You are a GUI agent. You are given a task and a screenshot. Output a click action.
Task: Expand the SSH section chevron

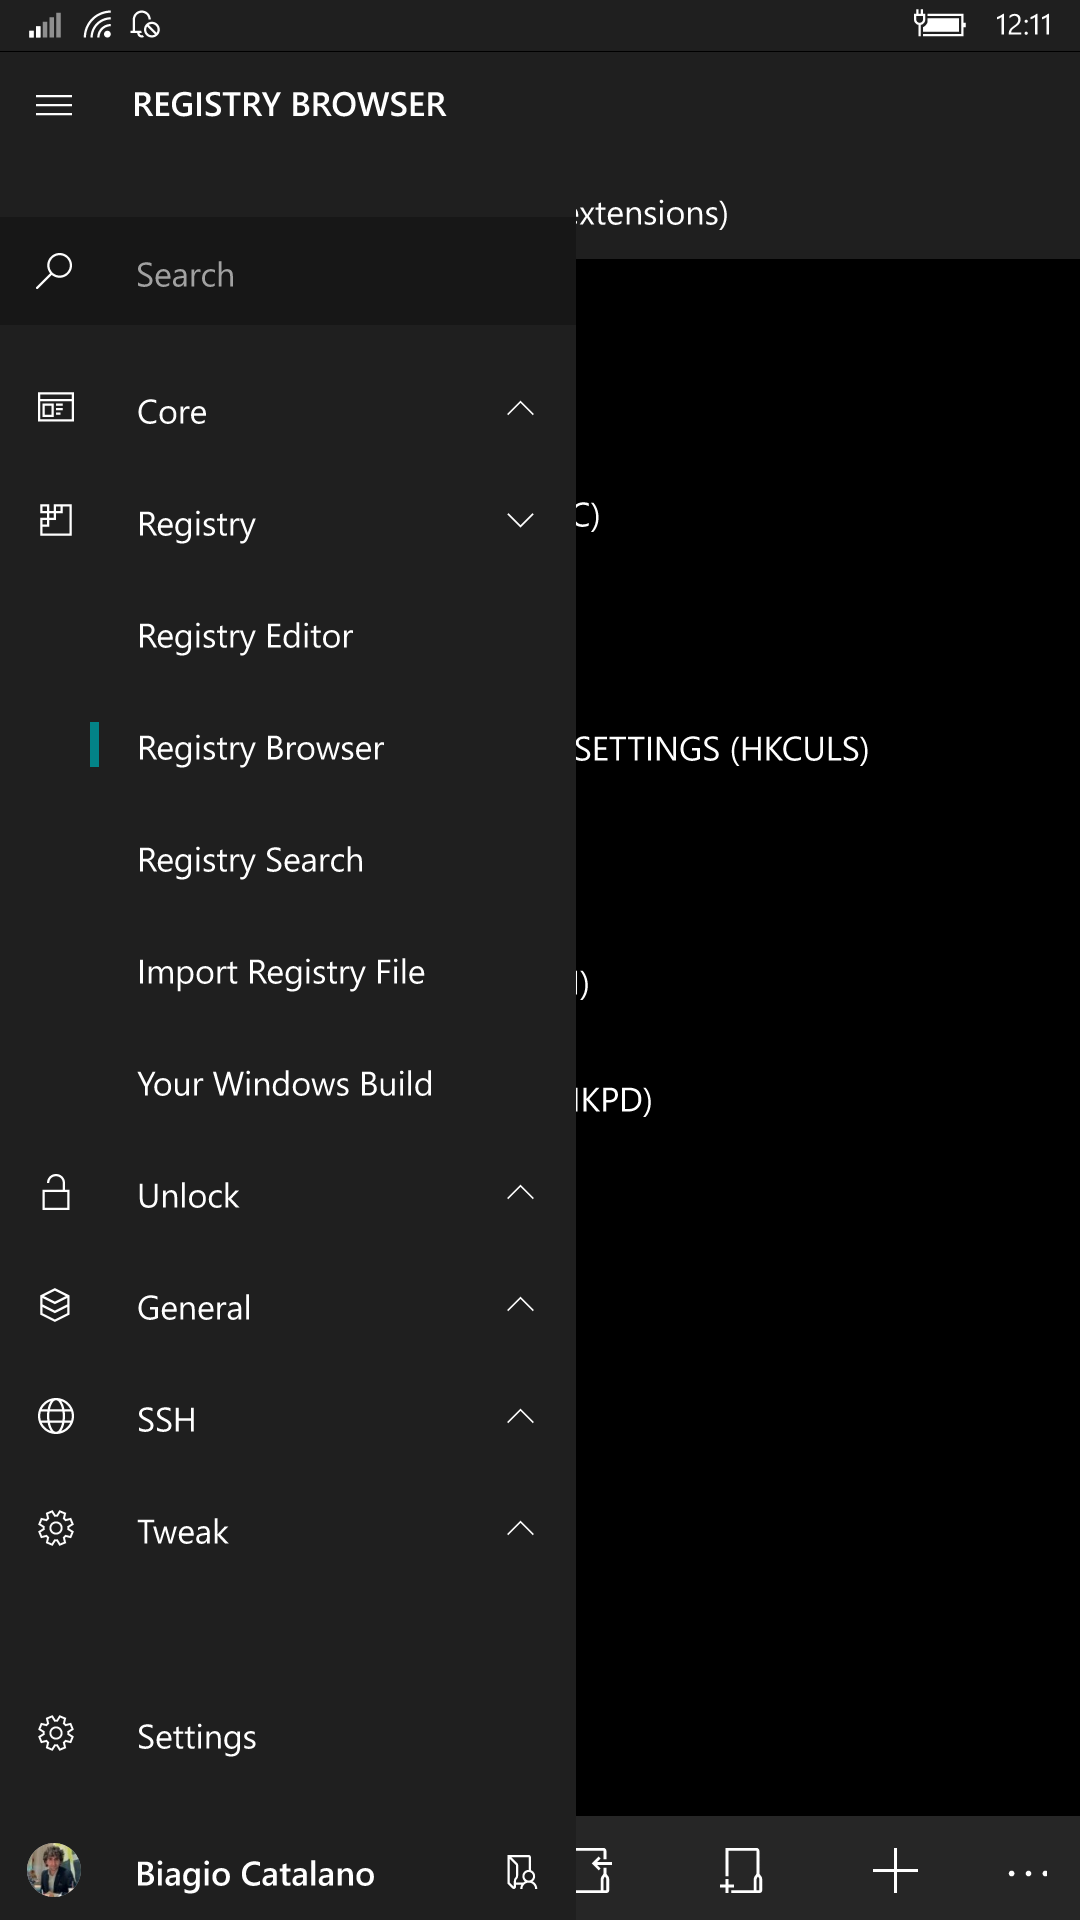[520, 1416]
